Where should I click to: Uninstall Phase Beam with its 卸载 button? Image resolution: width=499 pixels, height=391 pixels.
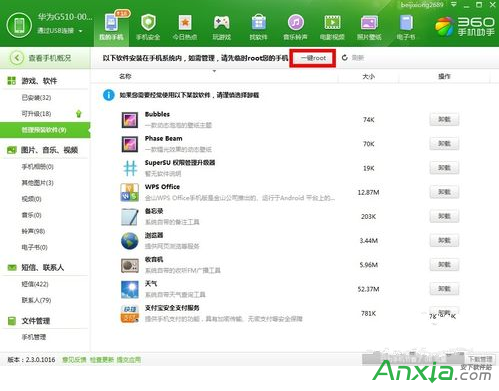(x=444, y=144)
